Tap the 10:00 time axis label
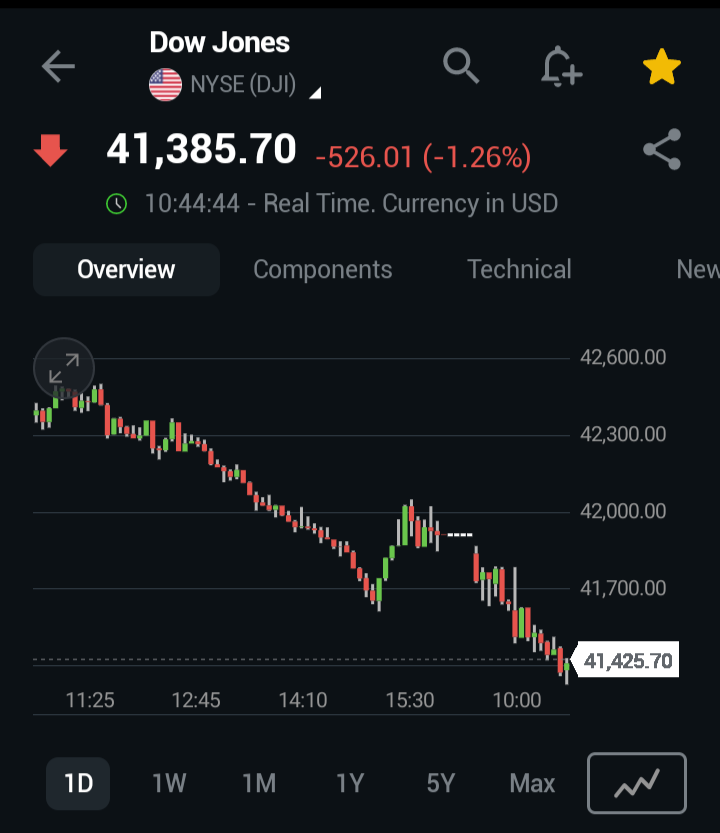The width and height of the screenshot is (720, 833). pos(516,700)
